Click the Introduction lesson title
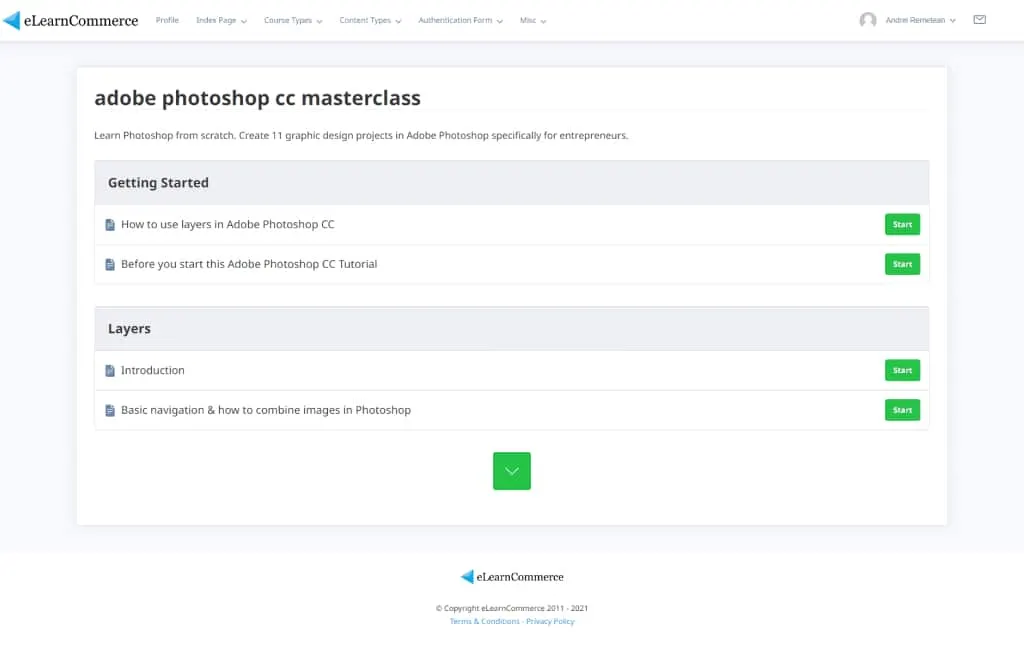The image size is (1024, 654). (x=152, y=370)
